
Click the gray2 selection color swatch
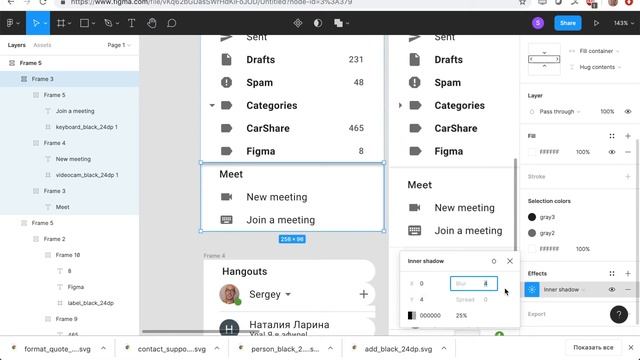[532, 233]
